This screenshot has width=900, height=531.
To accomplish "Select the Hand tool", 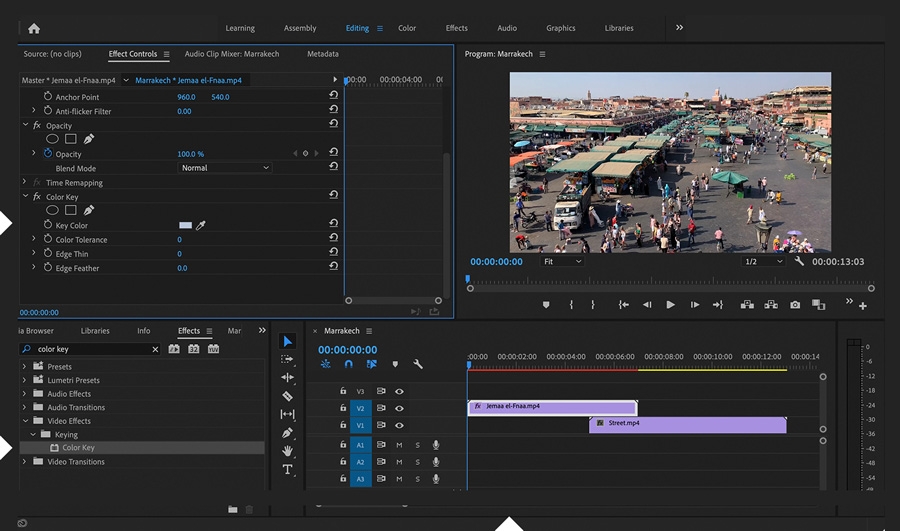I will coord(288,451).
